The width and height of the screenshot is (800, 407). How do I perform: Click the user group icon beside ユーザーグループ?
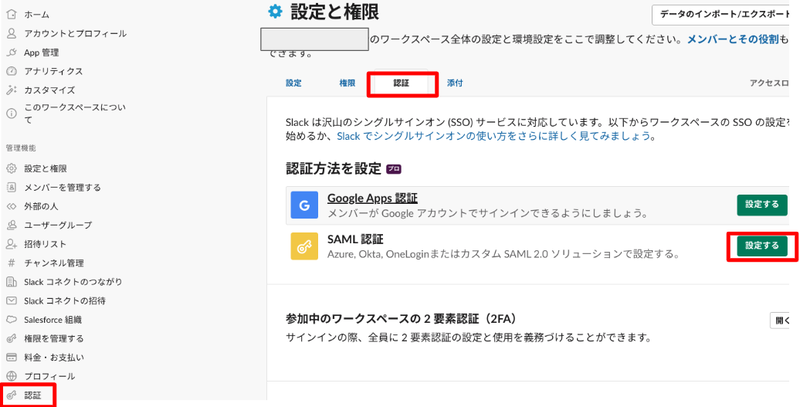pos(11,225)
